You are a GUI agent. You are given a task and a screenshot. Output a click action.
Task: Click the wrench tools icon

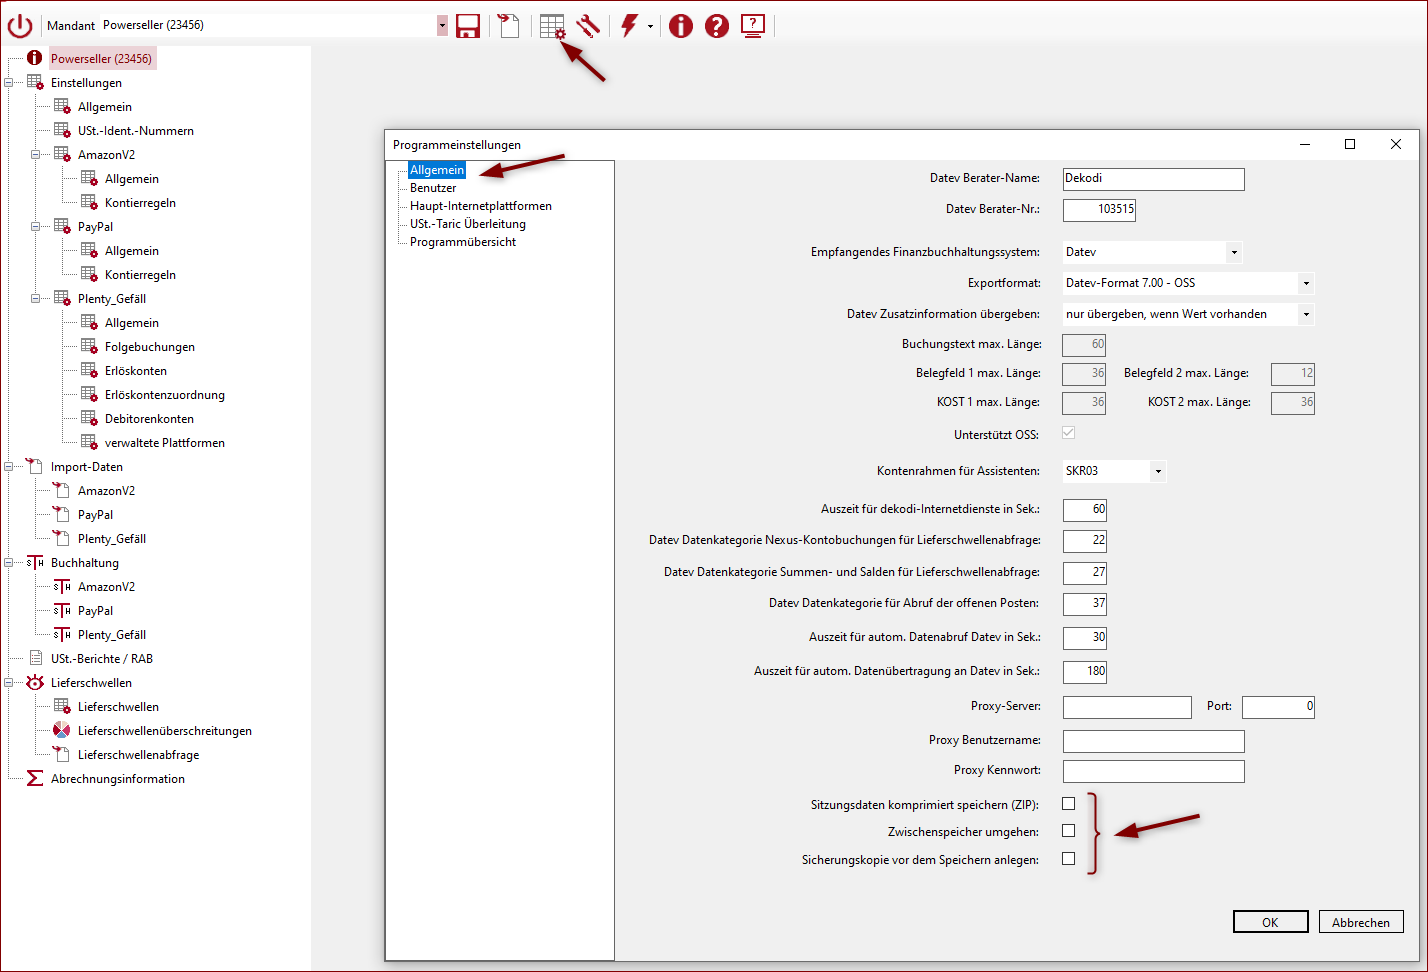click(588, 26)
